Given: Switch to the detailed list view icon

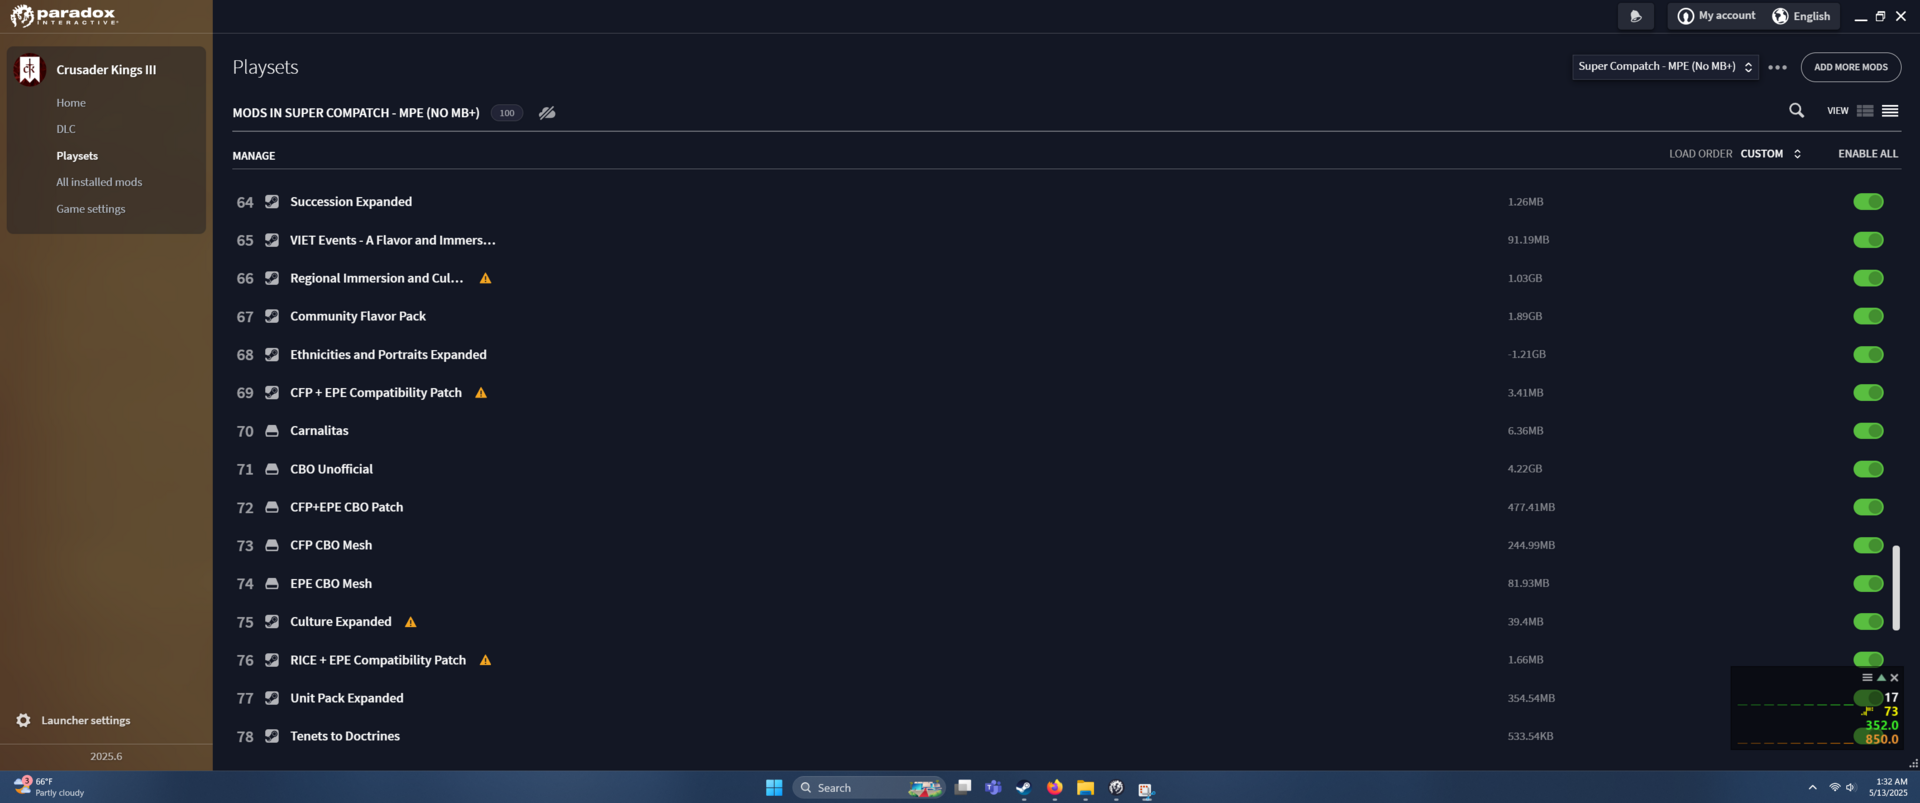Looking at the screenshot, I should coord(1865,111).
